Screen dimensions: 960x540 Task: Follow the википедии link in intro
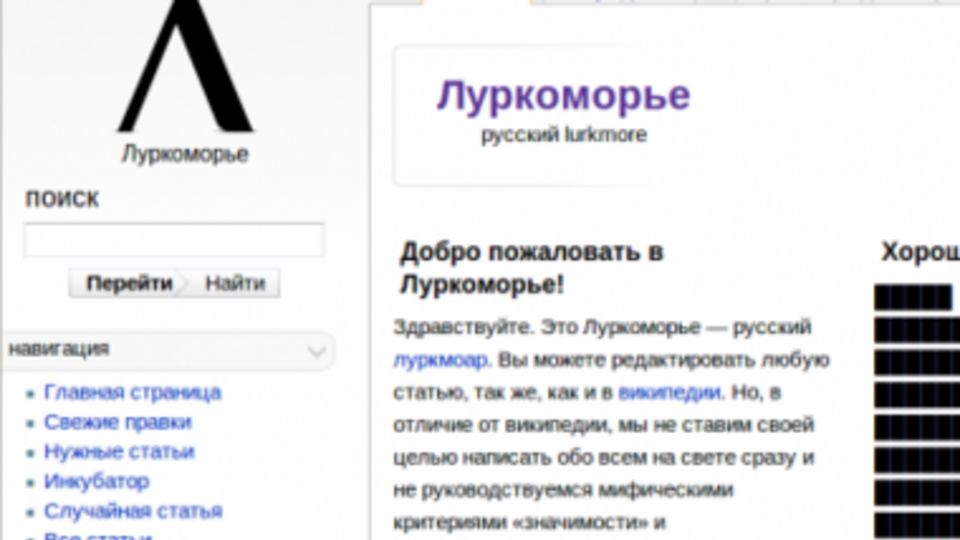669,392
